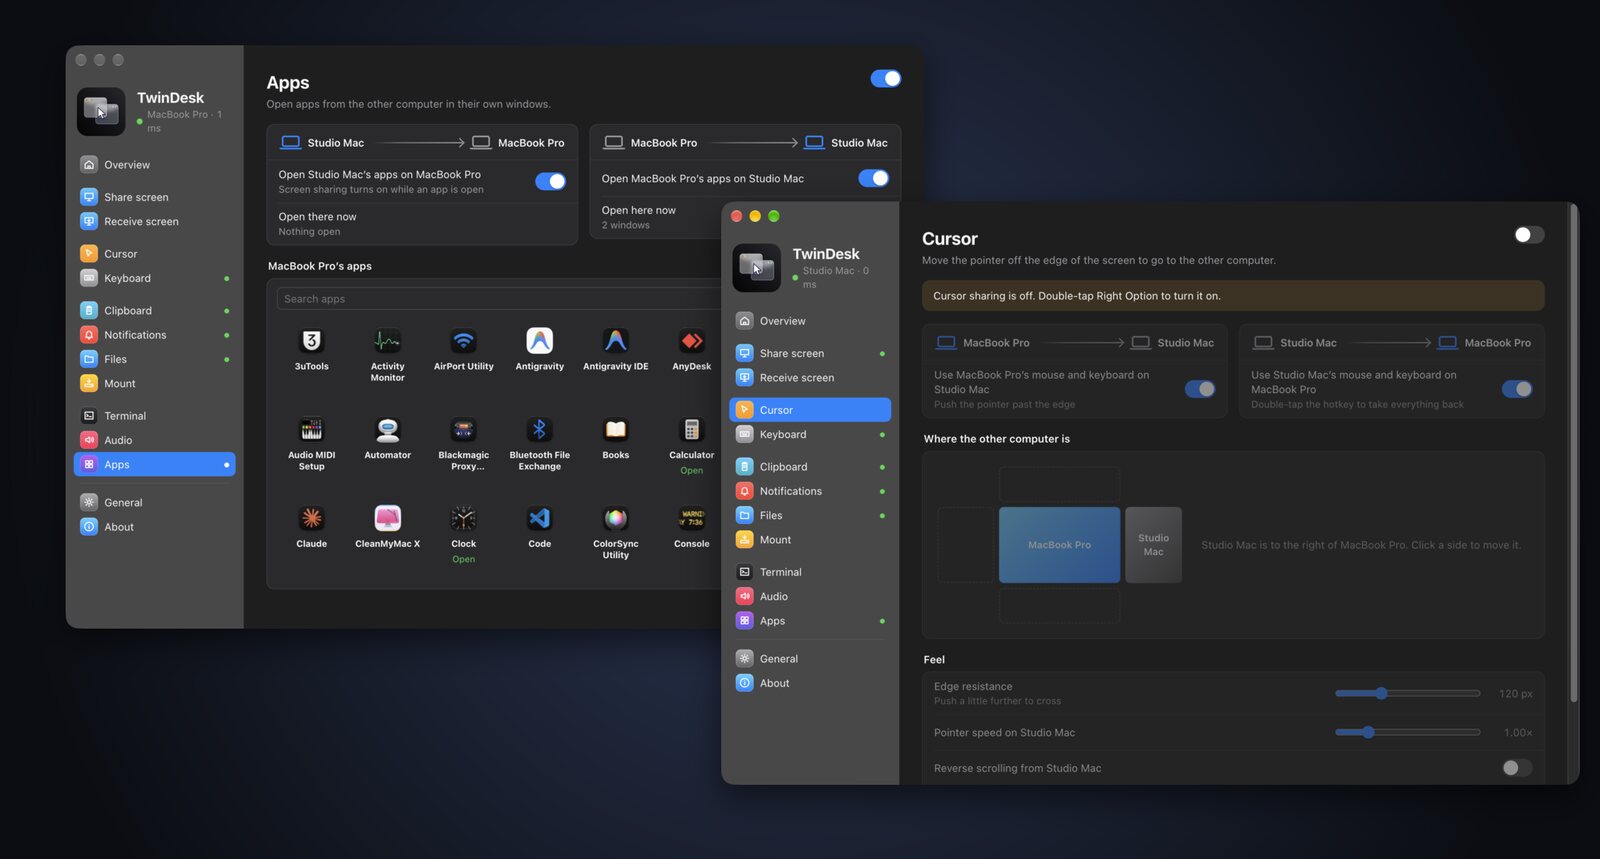Toggle Open Studio Mac's apps on MacBook Pro

(550, 181)
